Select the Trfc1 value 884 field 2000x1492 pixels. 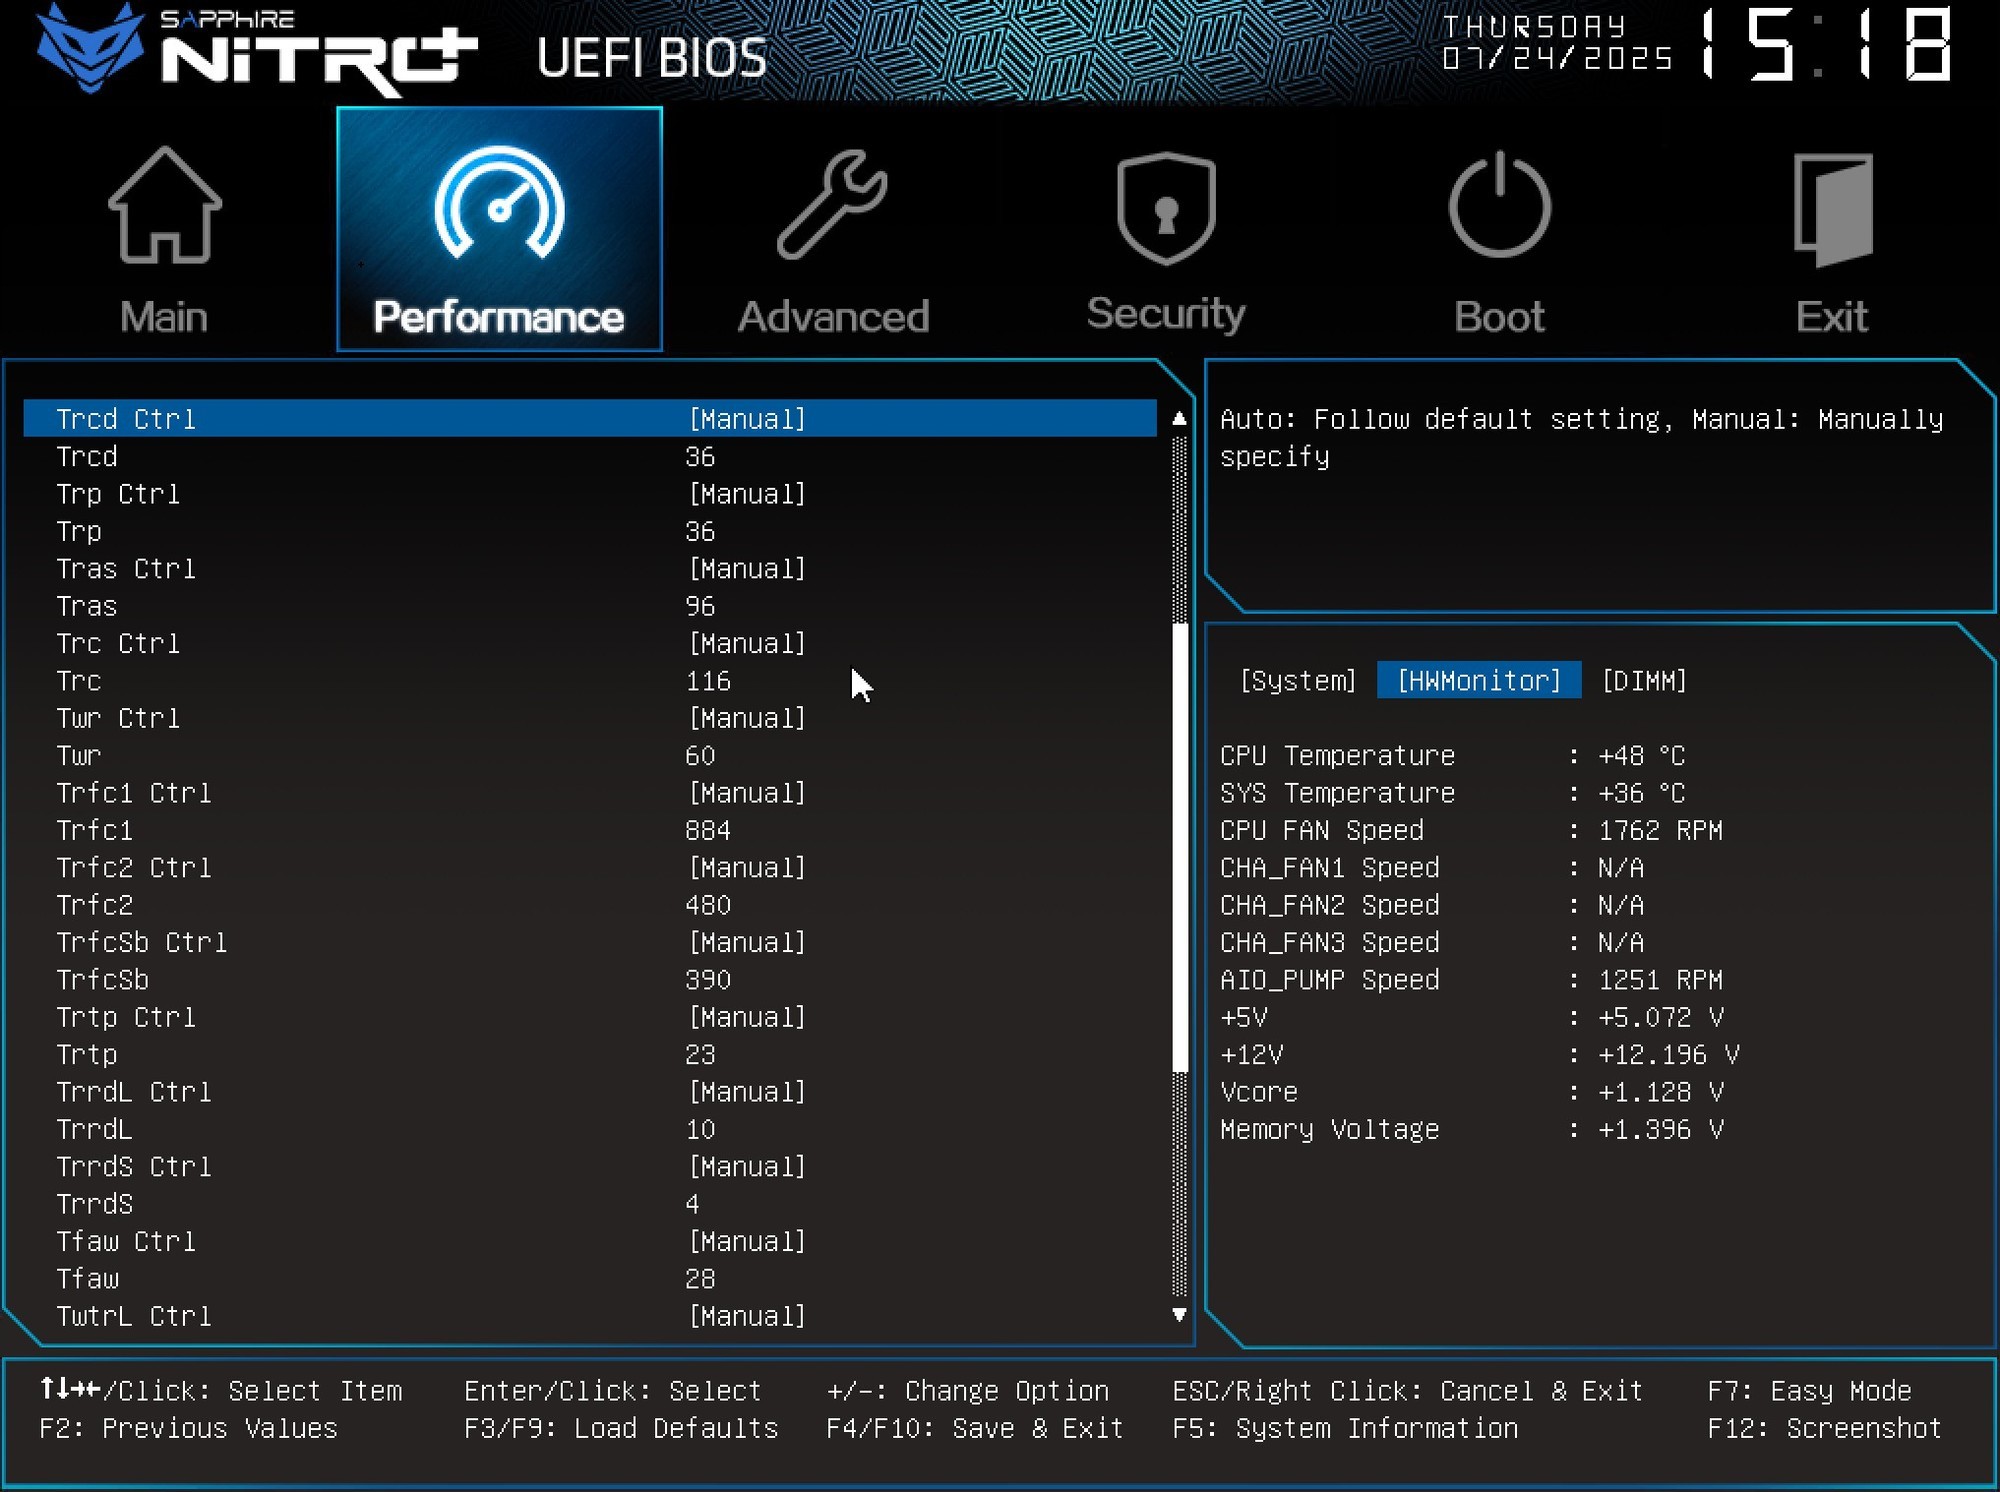coord(707,830)
